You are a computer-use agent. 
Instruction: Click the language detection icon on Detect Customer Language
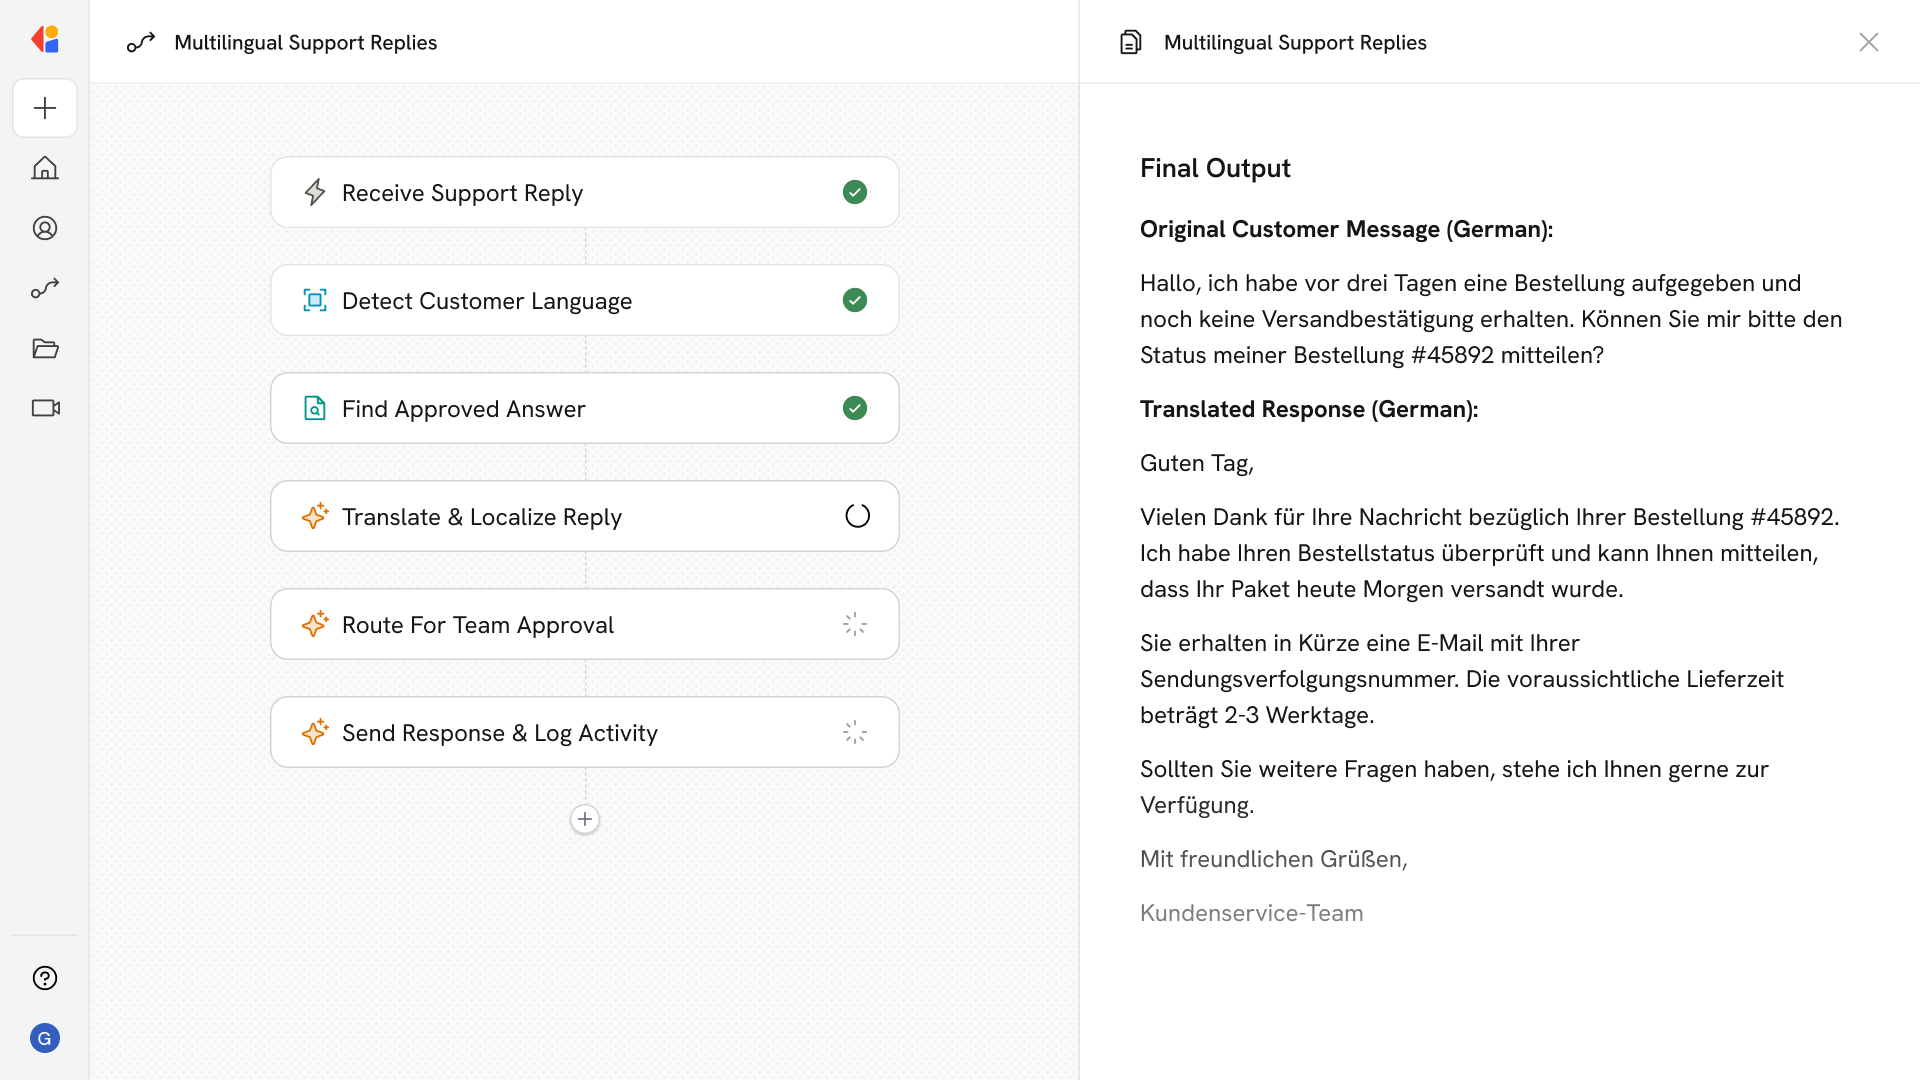point(315,300)
